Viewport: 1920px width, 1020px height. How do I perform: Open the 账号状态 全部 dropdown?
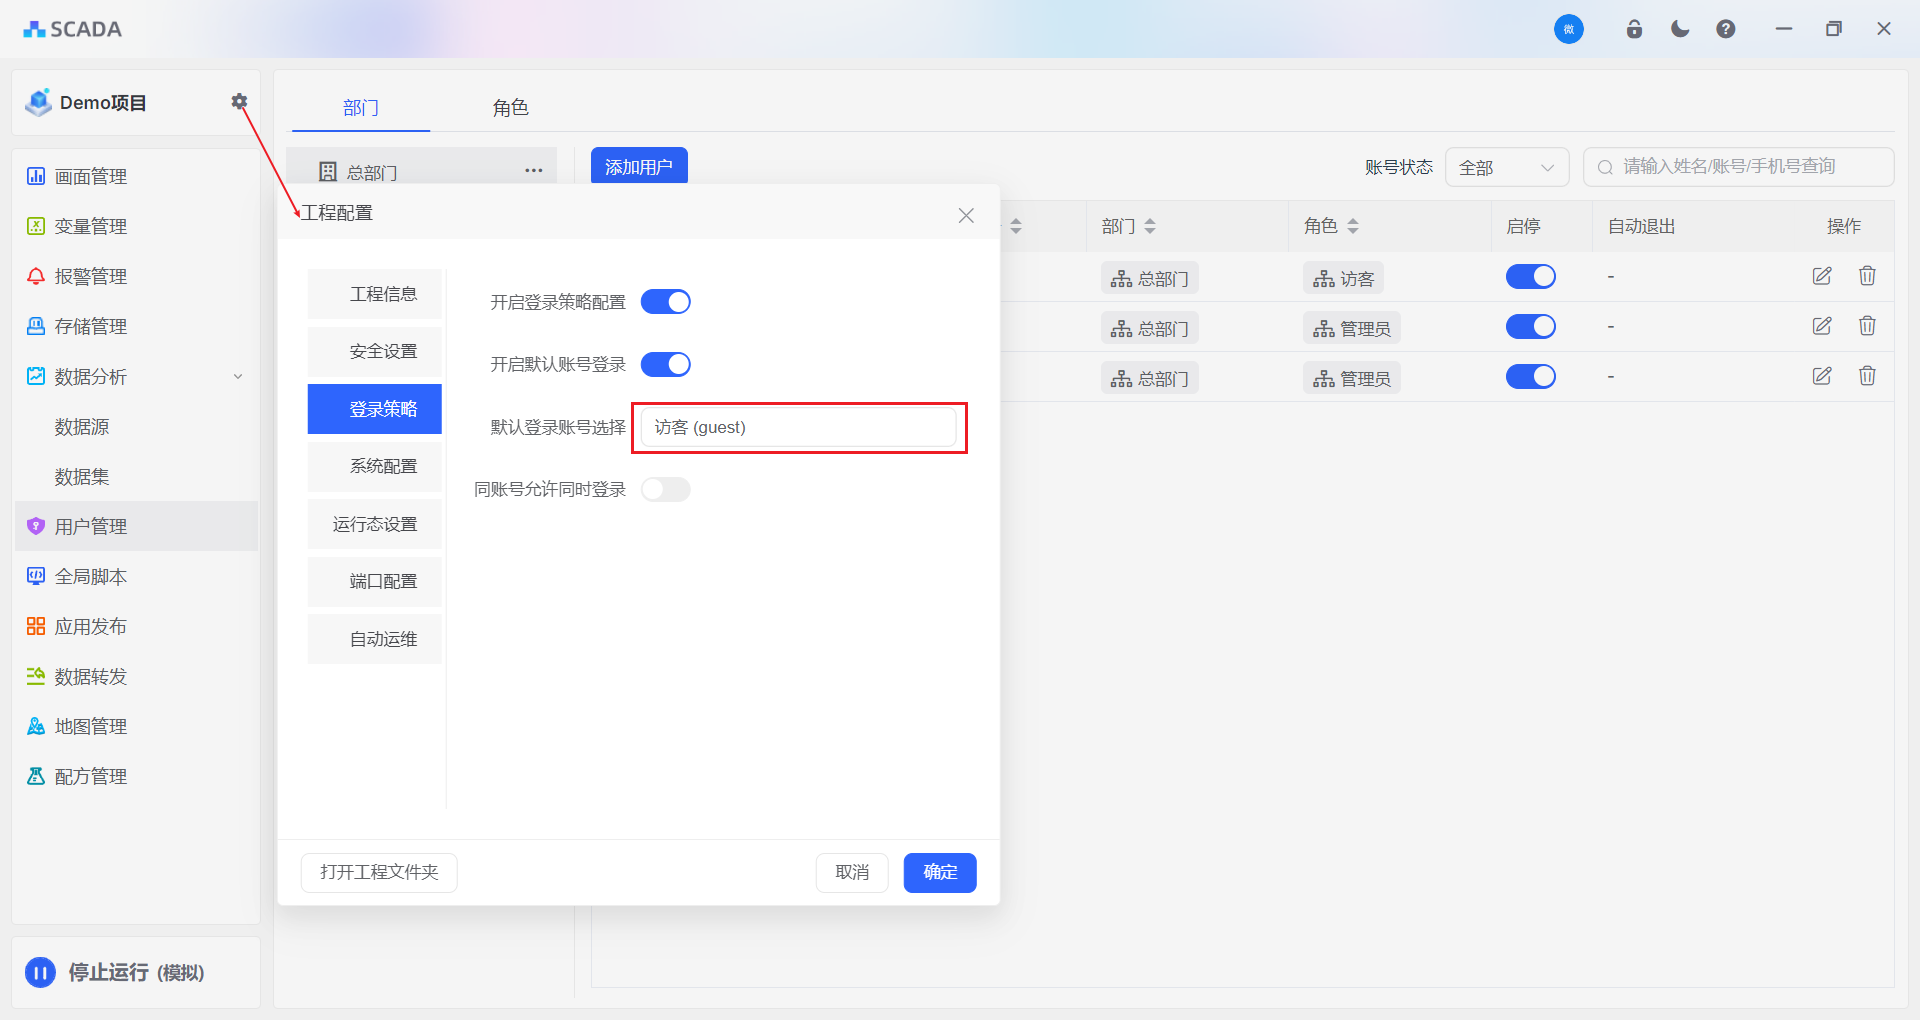(x=1506, y=167)
